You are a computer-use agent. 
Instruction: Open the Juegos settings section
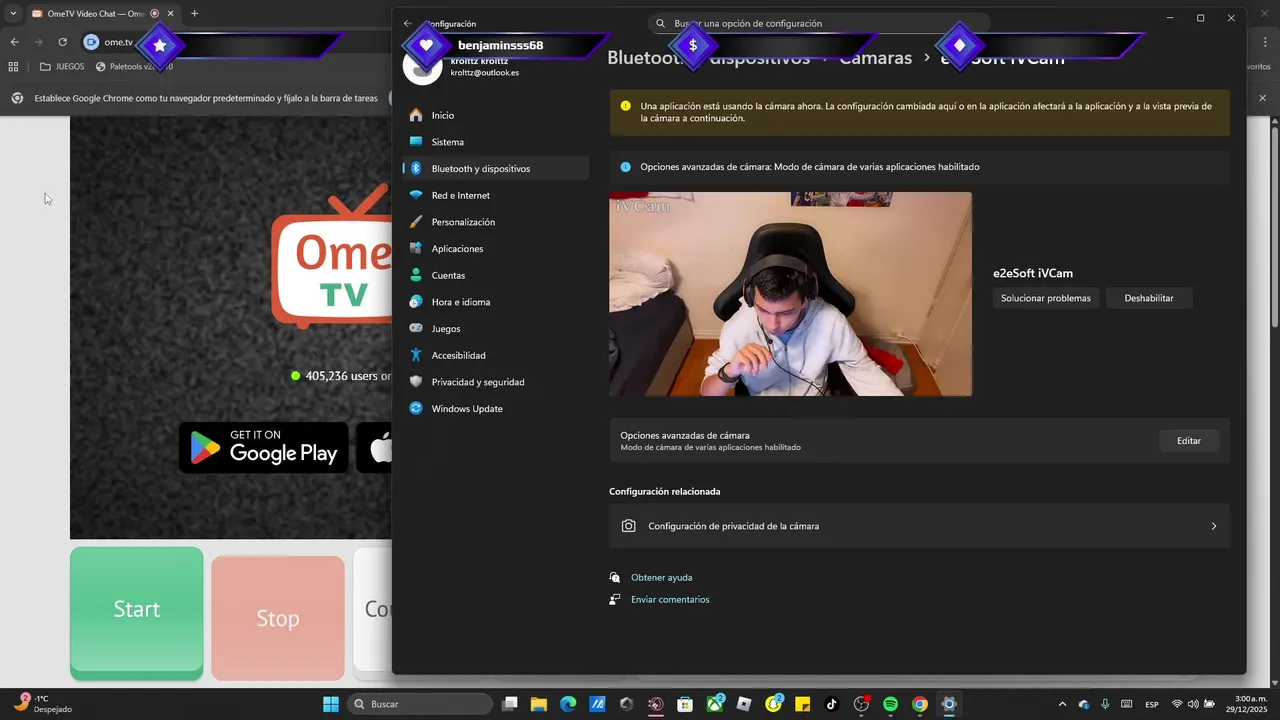click(x=496, y=328)
